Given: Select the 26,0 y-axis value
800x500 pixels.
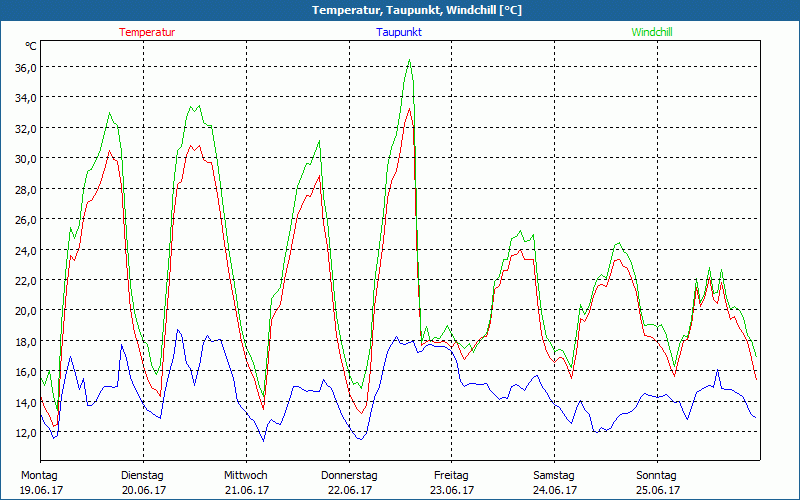Looking at the screenshot, I should point(26,220).
